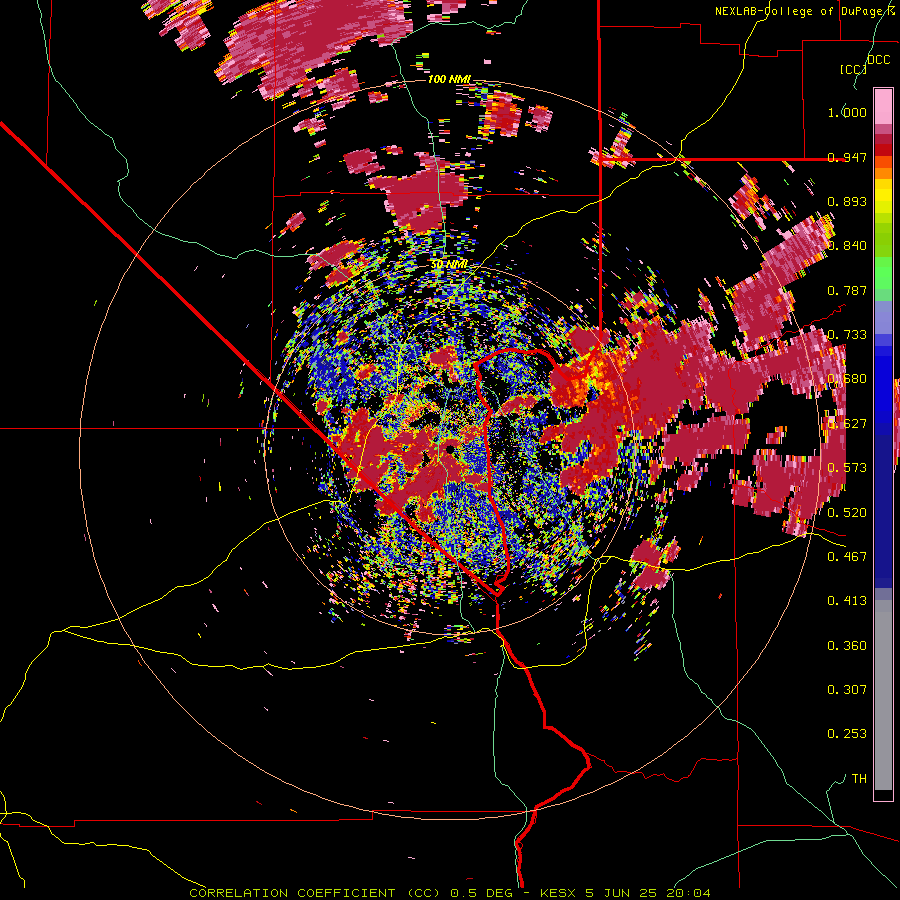The image size is (900, 900).
Task: Click the 0.947 scale label
Action: pos(847,157)
